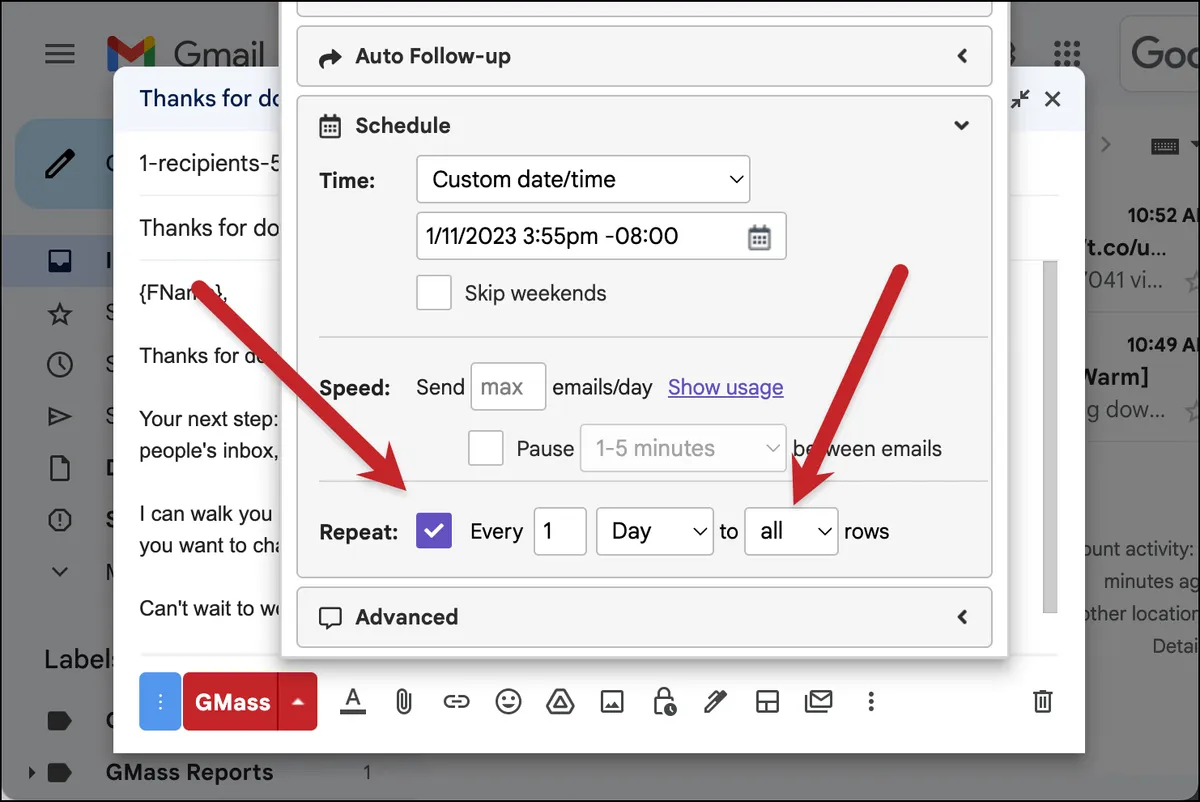This screenshot has height=802, width=1200.
Task: Open the calendar picker icon in date field
Action: [x=760, y=237]
